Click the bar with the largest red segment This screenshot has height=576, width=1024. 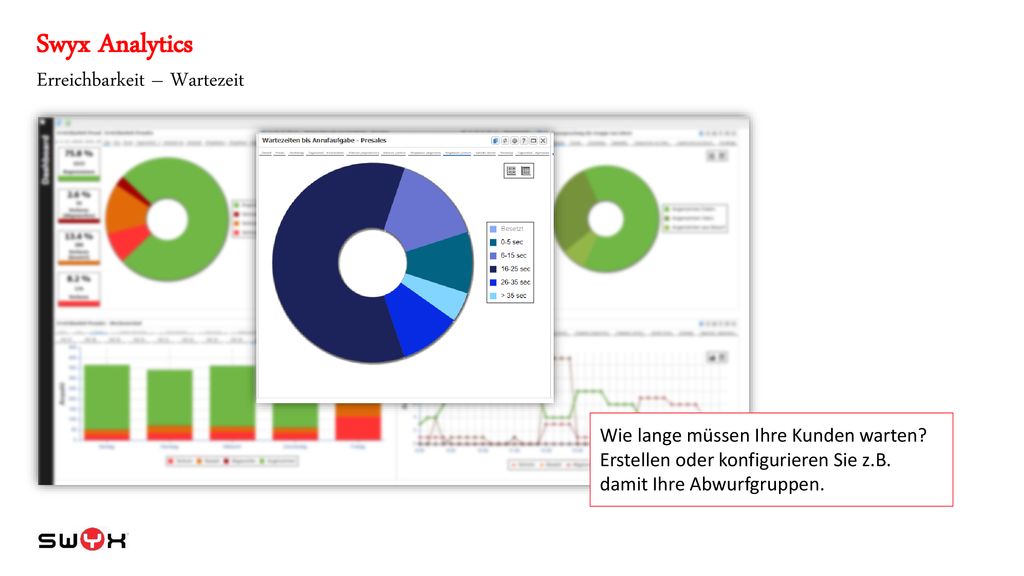[x=358, y=423]
